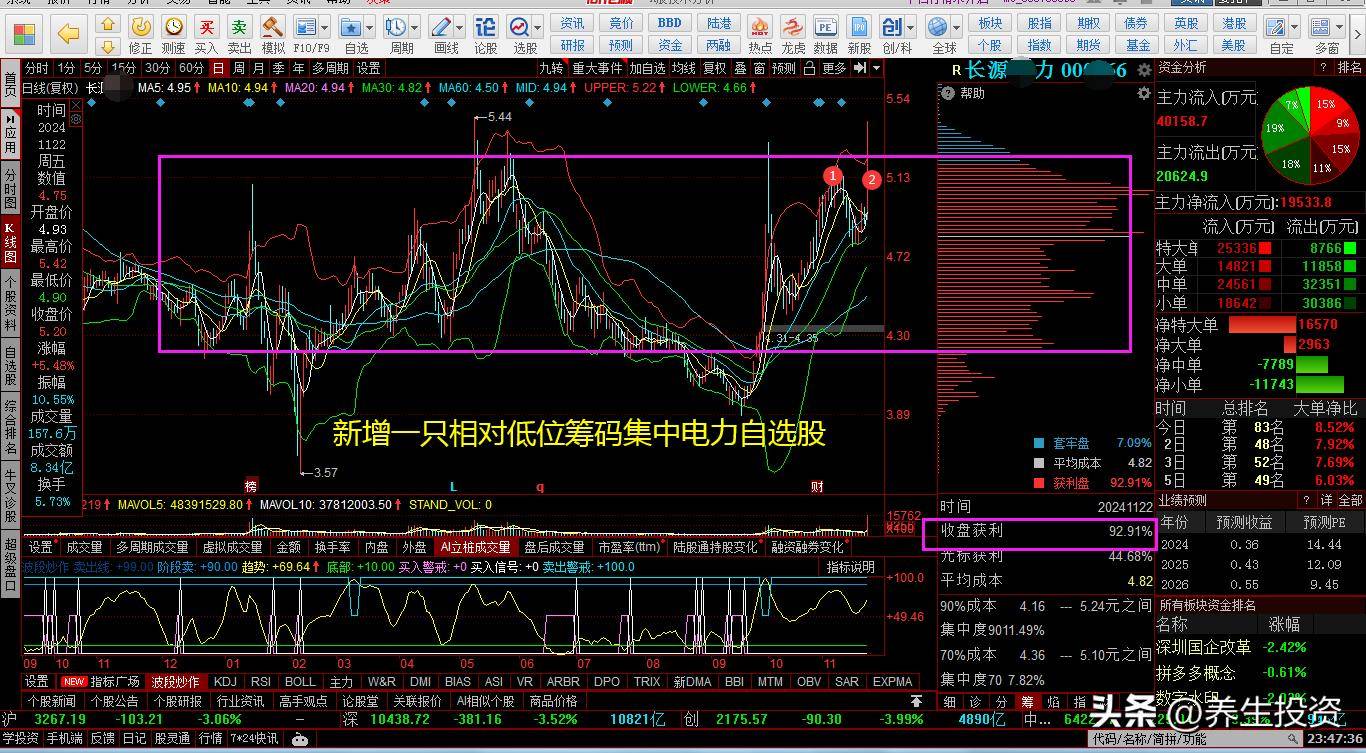Viewport: 1366px width, 753px height.
Task: Select the 画线 drawing pencil tool
Action: (x=442, y=27)
